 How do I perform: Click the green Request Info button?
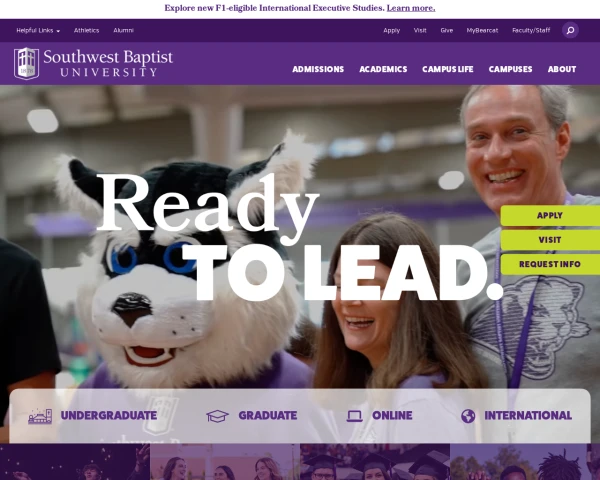549,264
